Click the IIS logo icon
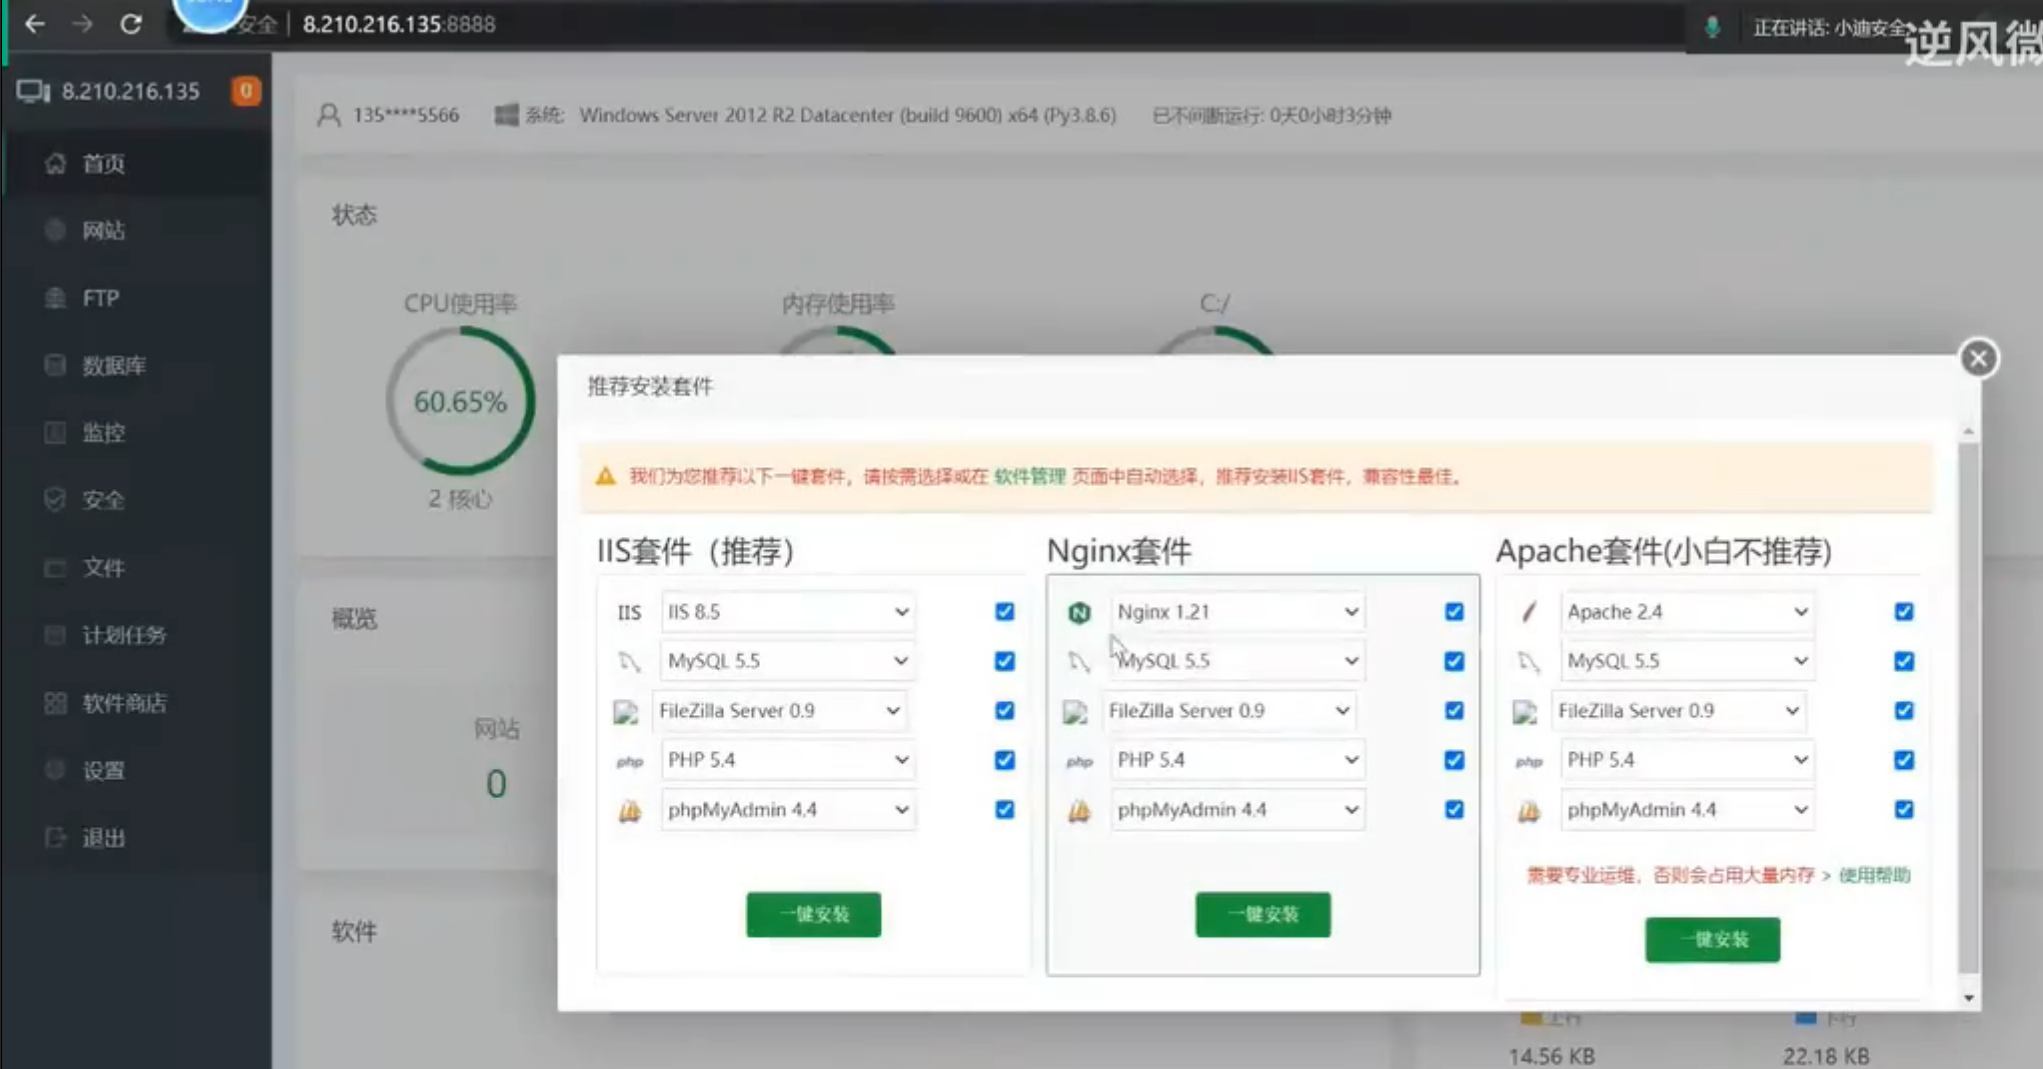Screen dimensions: 2043x1069 point(629,612)
